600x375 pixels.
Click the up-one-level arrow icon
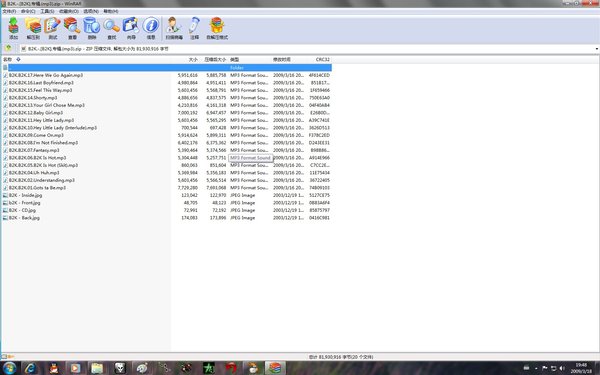8,49
